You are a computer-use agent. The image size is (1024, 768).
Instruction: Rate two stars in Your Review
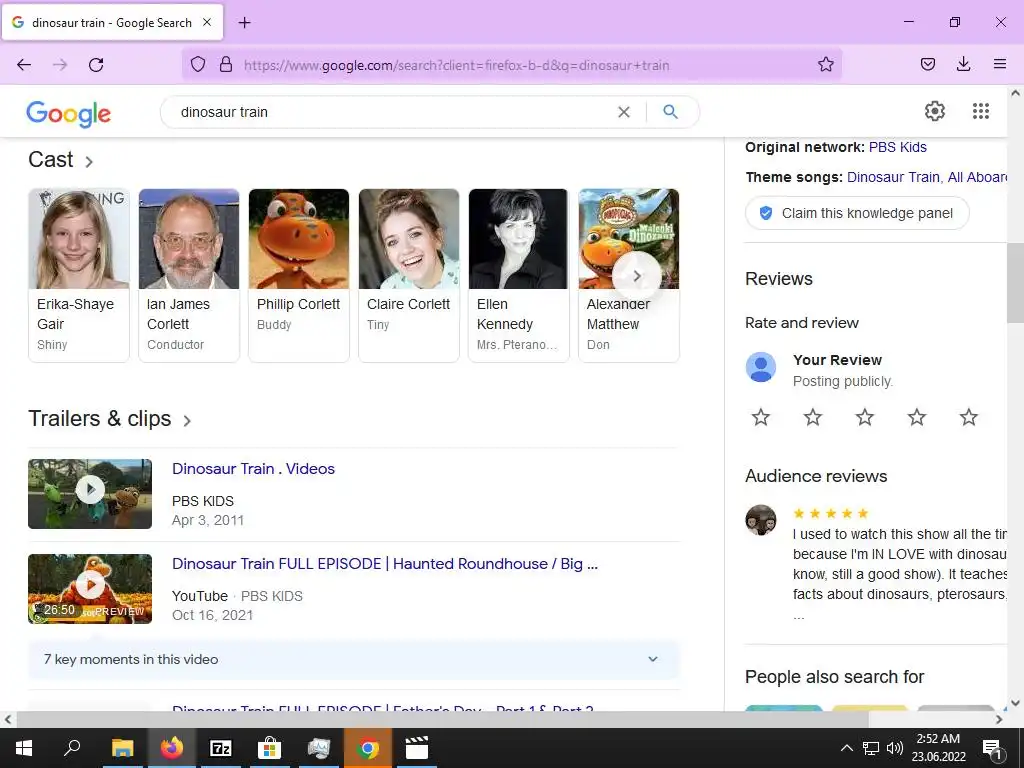(812, 417)
